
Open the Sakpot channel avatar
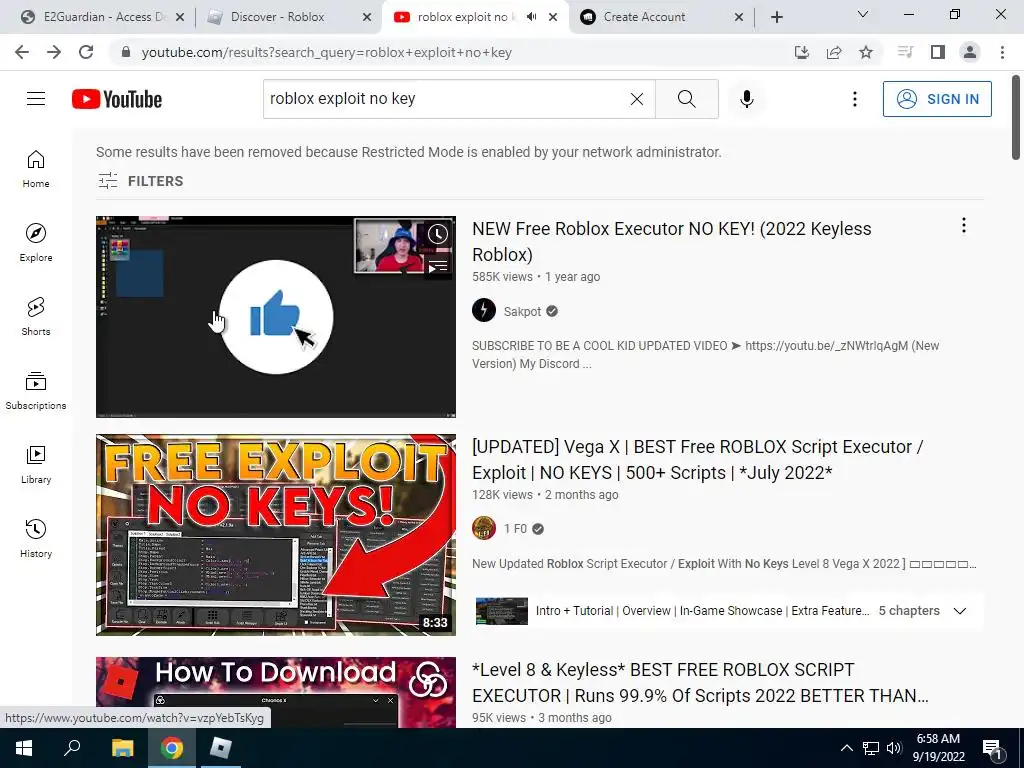pos(484,310)
